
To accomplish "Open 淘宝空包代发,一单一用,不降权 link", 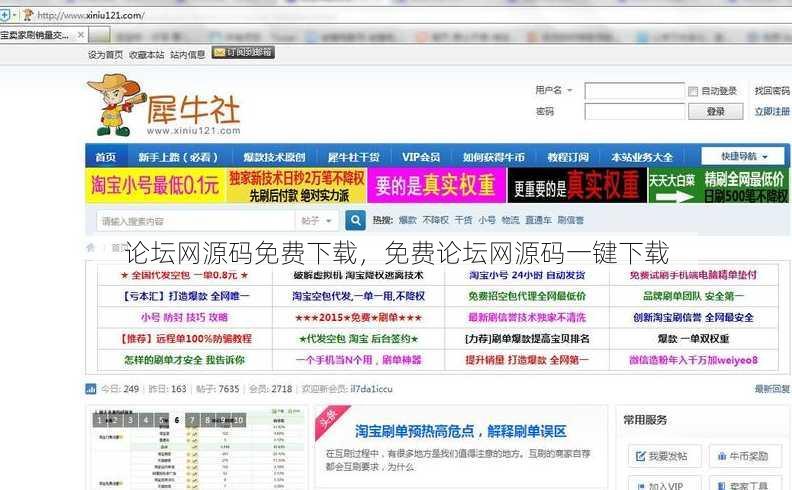I will coord(359,296).
